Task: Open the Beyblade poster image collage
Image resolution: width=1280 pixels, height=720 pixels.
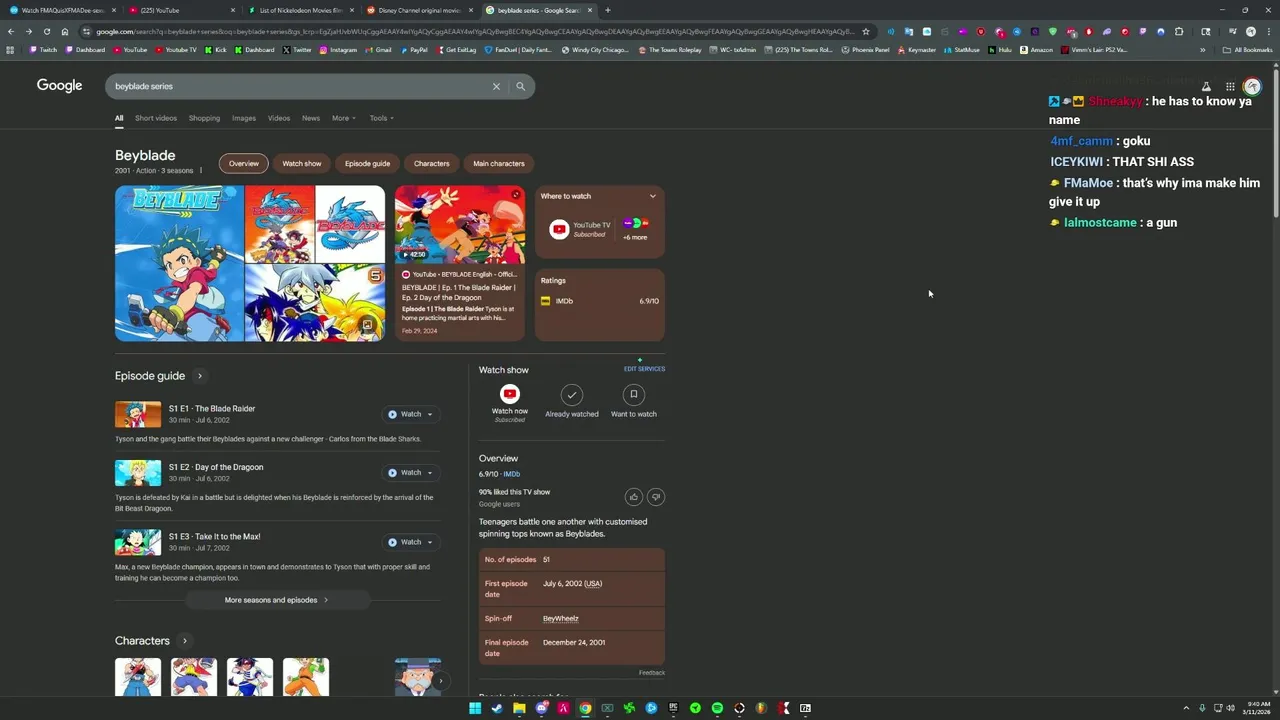Action: (250, 263)
